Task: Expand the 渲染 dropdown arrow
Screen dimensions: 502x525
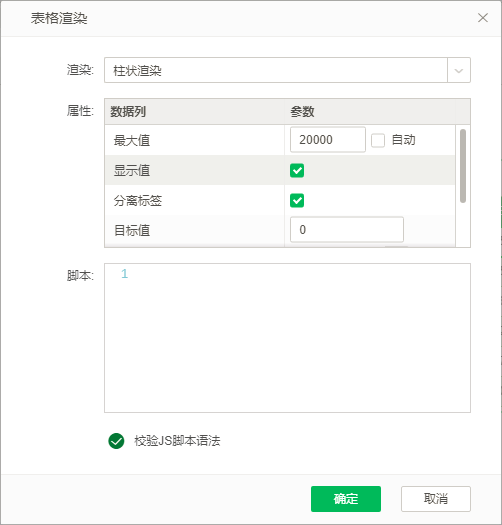Action: coord(459,70)
